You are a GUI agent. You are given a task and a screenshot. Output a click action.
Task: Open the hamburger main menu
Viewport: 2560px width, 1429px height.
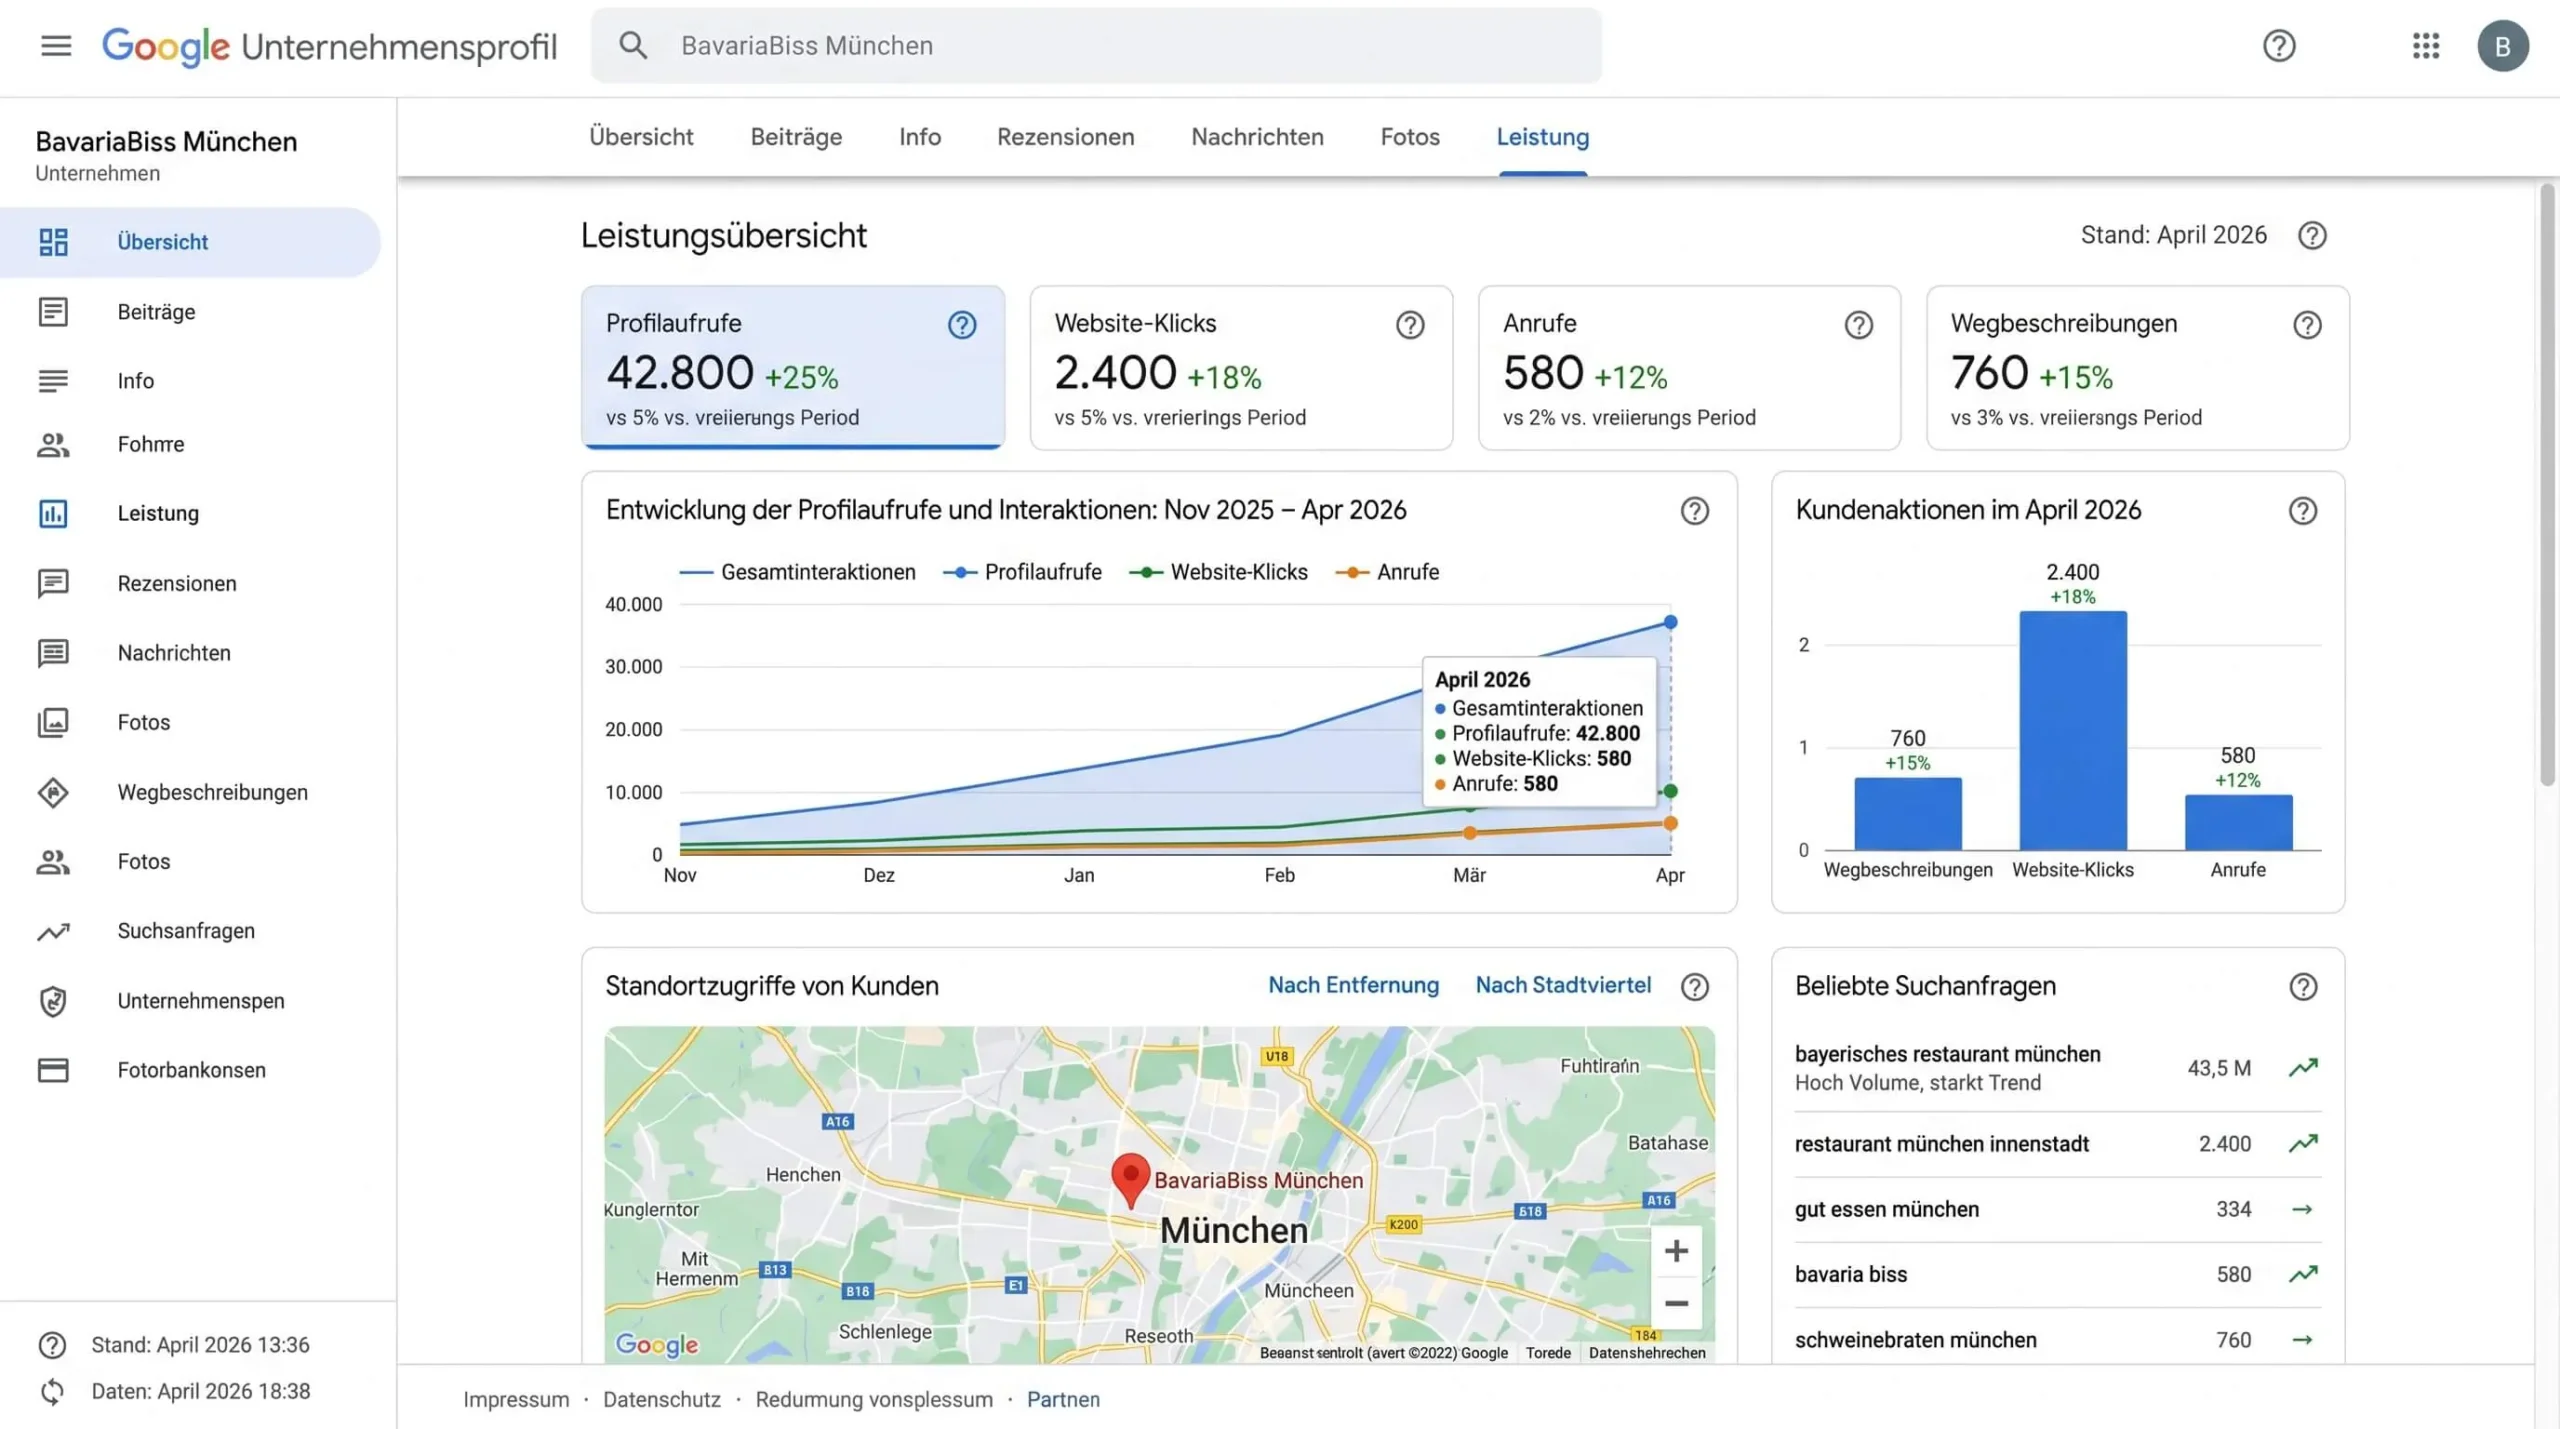56,46
